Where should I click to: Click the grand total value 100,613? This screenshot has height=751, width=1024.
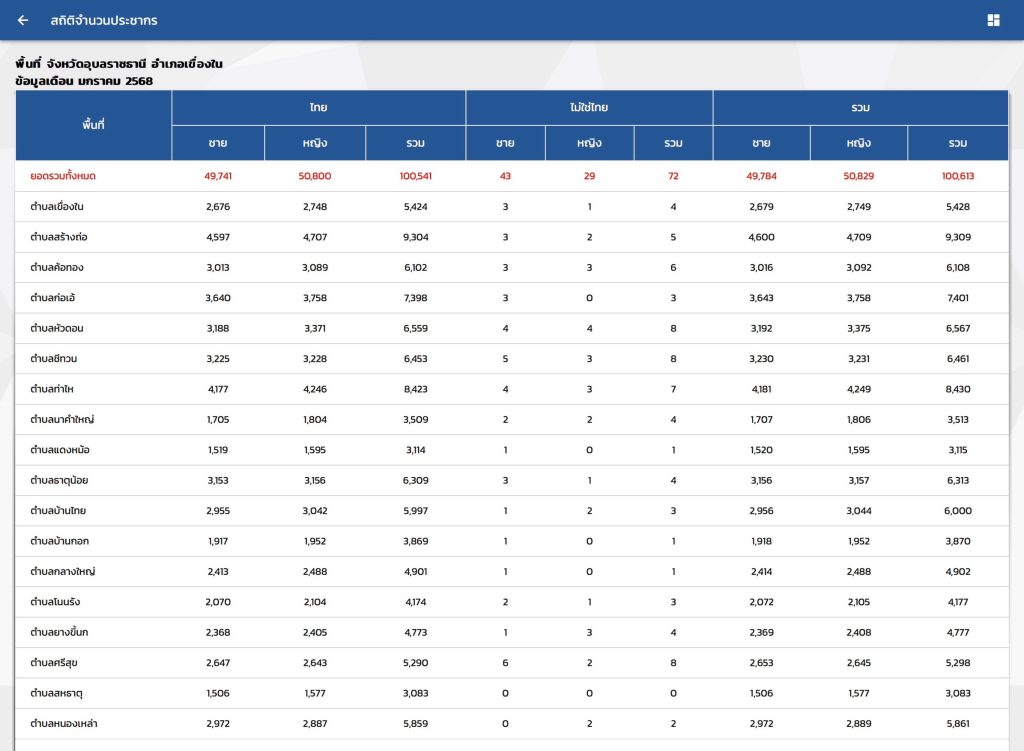pos(958,176)
